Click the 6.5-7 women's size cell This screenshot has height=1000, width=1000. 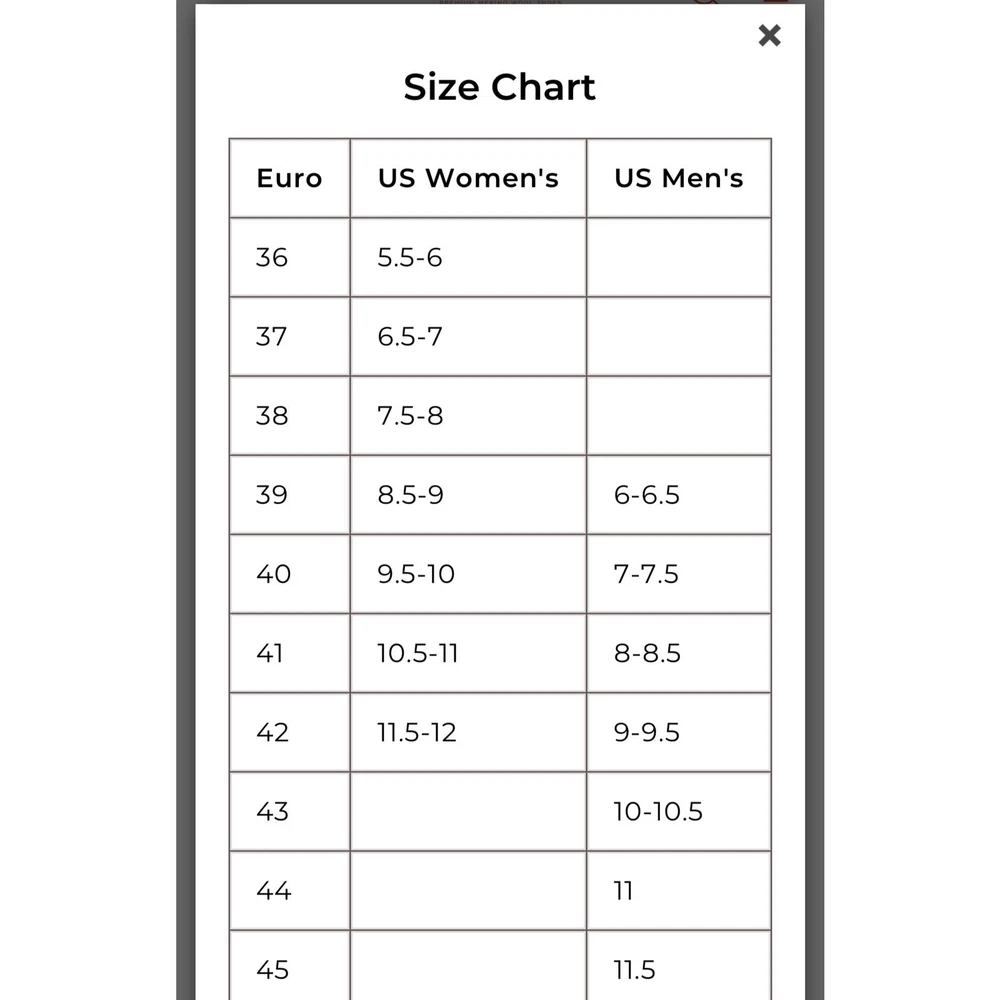(468, 336)
